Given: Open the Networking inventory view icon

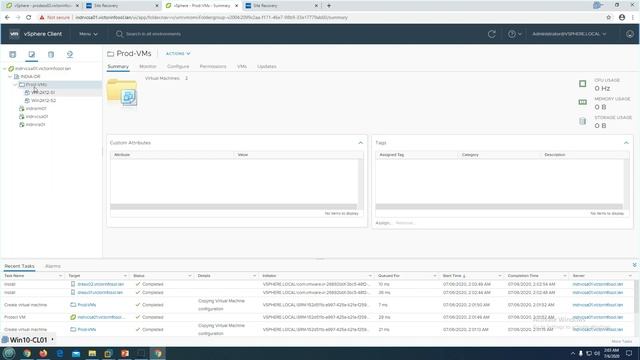Looking at the screenshot, I should (x=70, y=54).
